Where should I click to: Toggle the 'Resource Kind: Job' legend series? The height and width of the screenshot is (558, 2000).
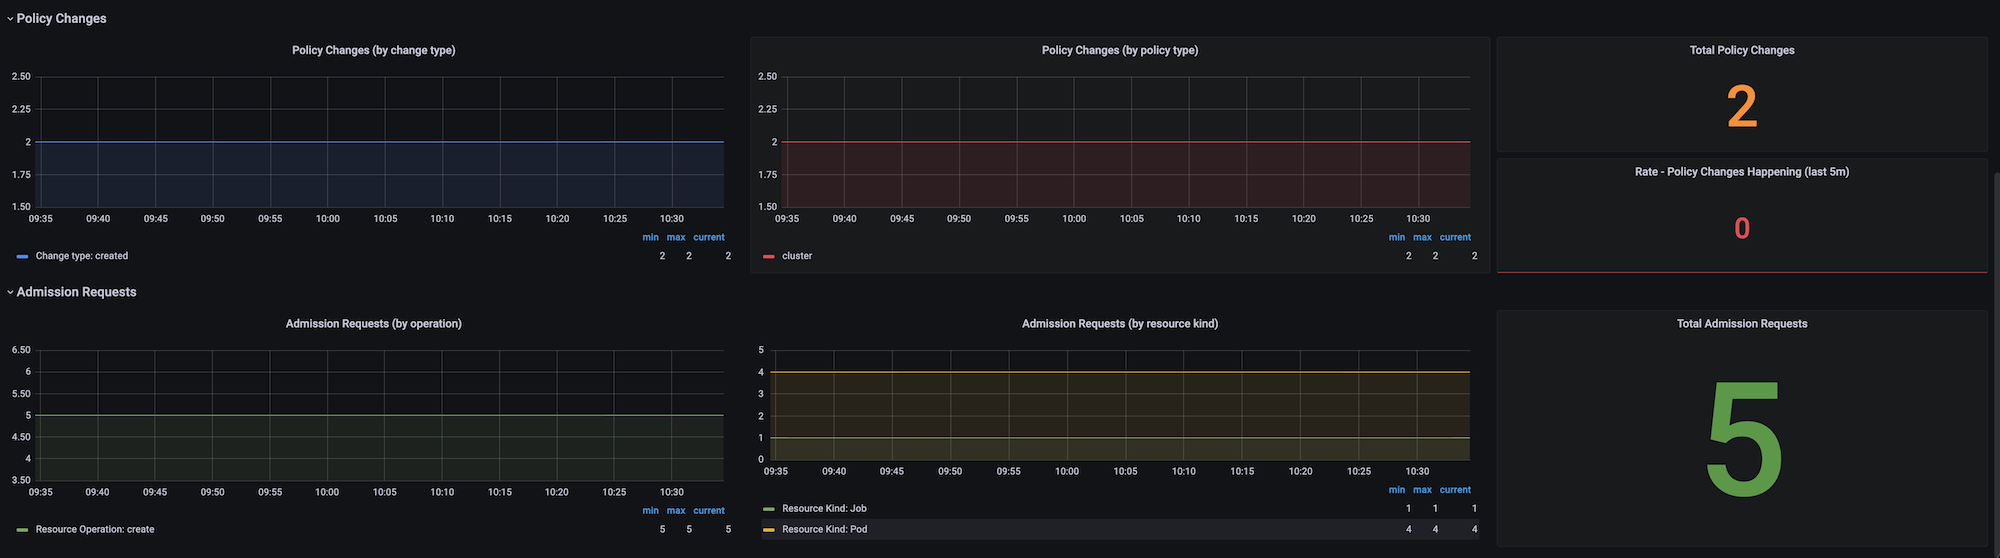click(x=824, y=509)
